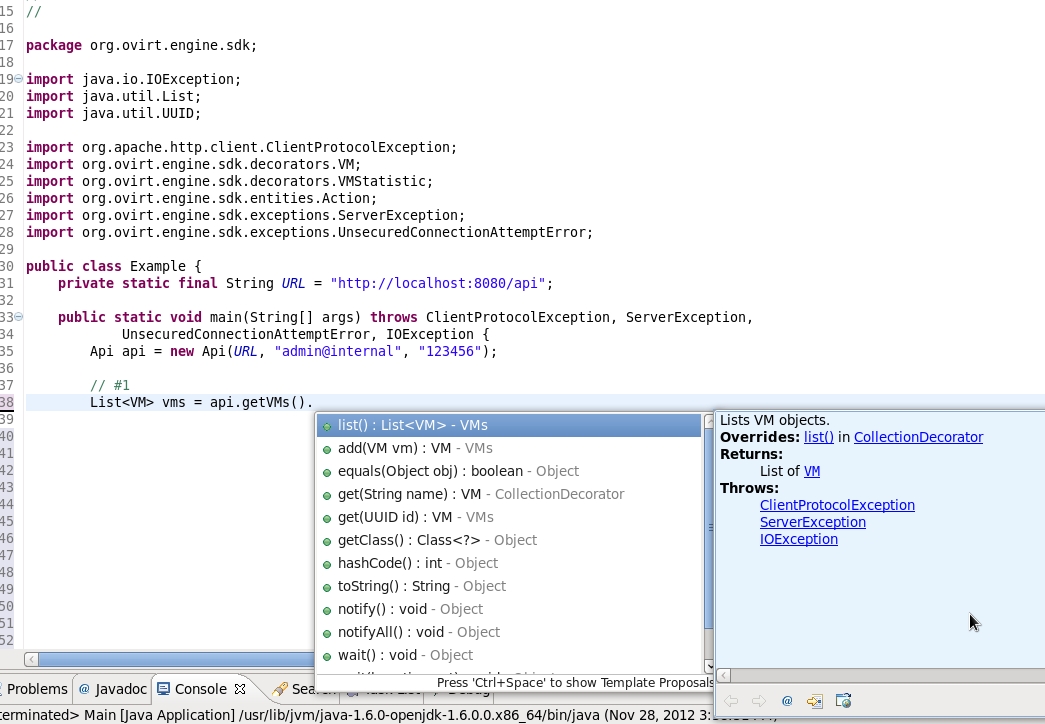Close the Console tab with its X icon
1045x724 pixels.
pyautogui.click(x=240, y=689)
